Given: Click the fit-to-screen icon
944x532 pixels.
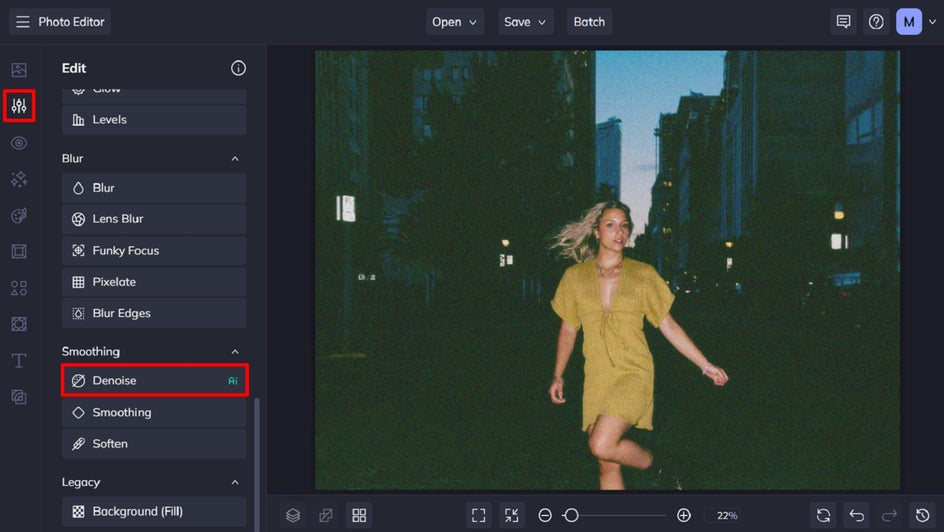Looking at the screenshot, I should point(479,515).
